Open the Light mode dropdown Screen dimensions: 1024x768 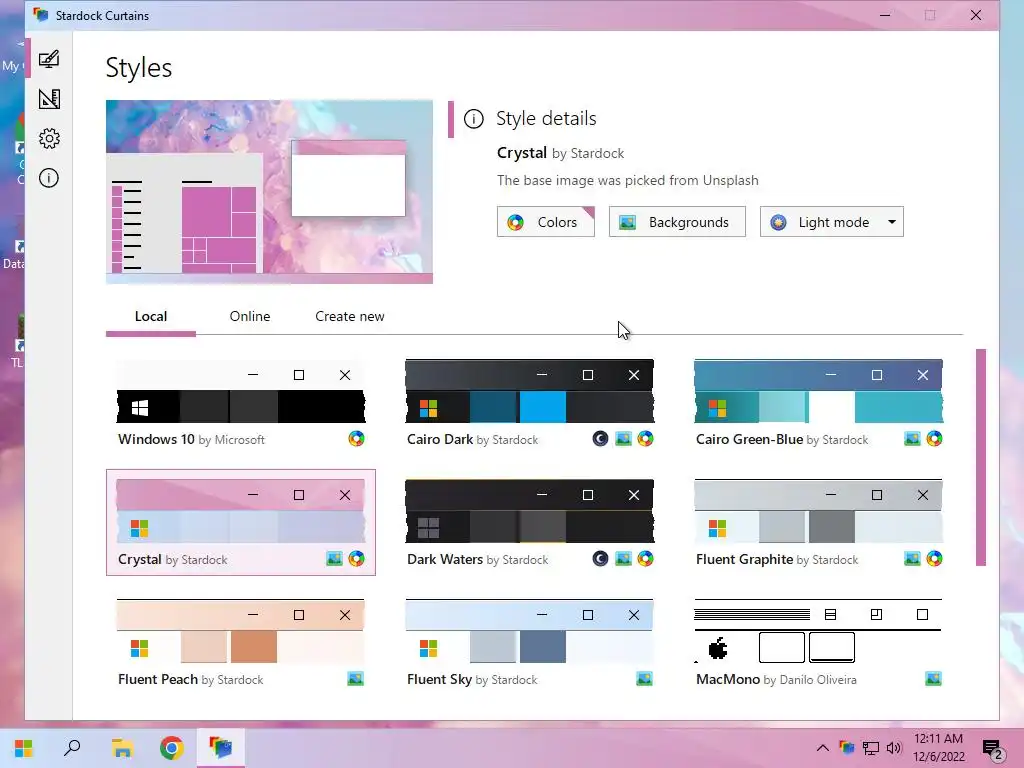(831, 222)
